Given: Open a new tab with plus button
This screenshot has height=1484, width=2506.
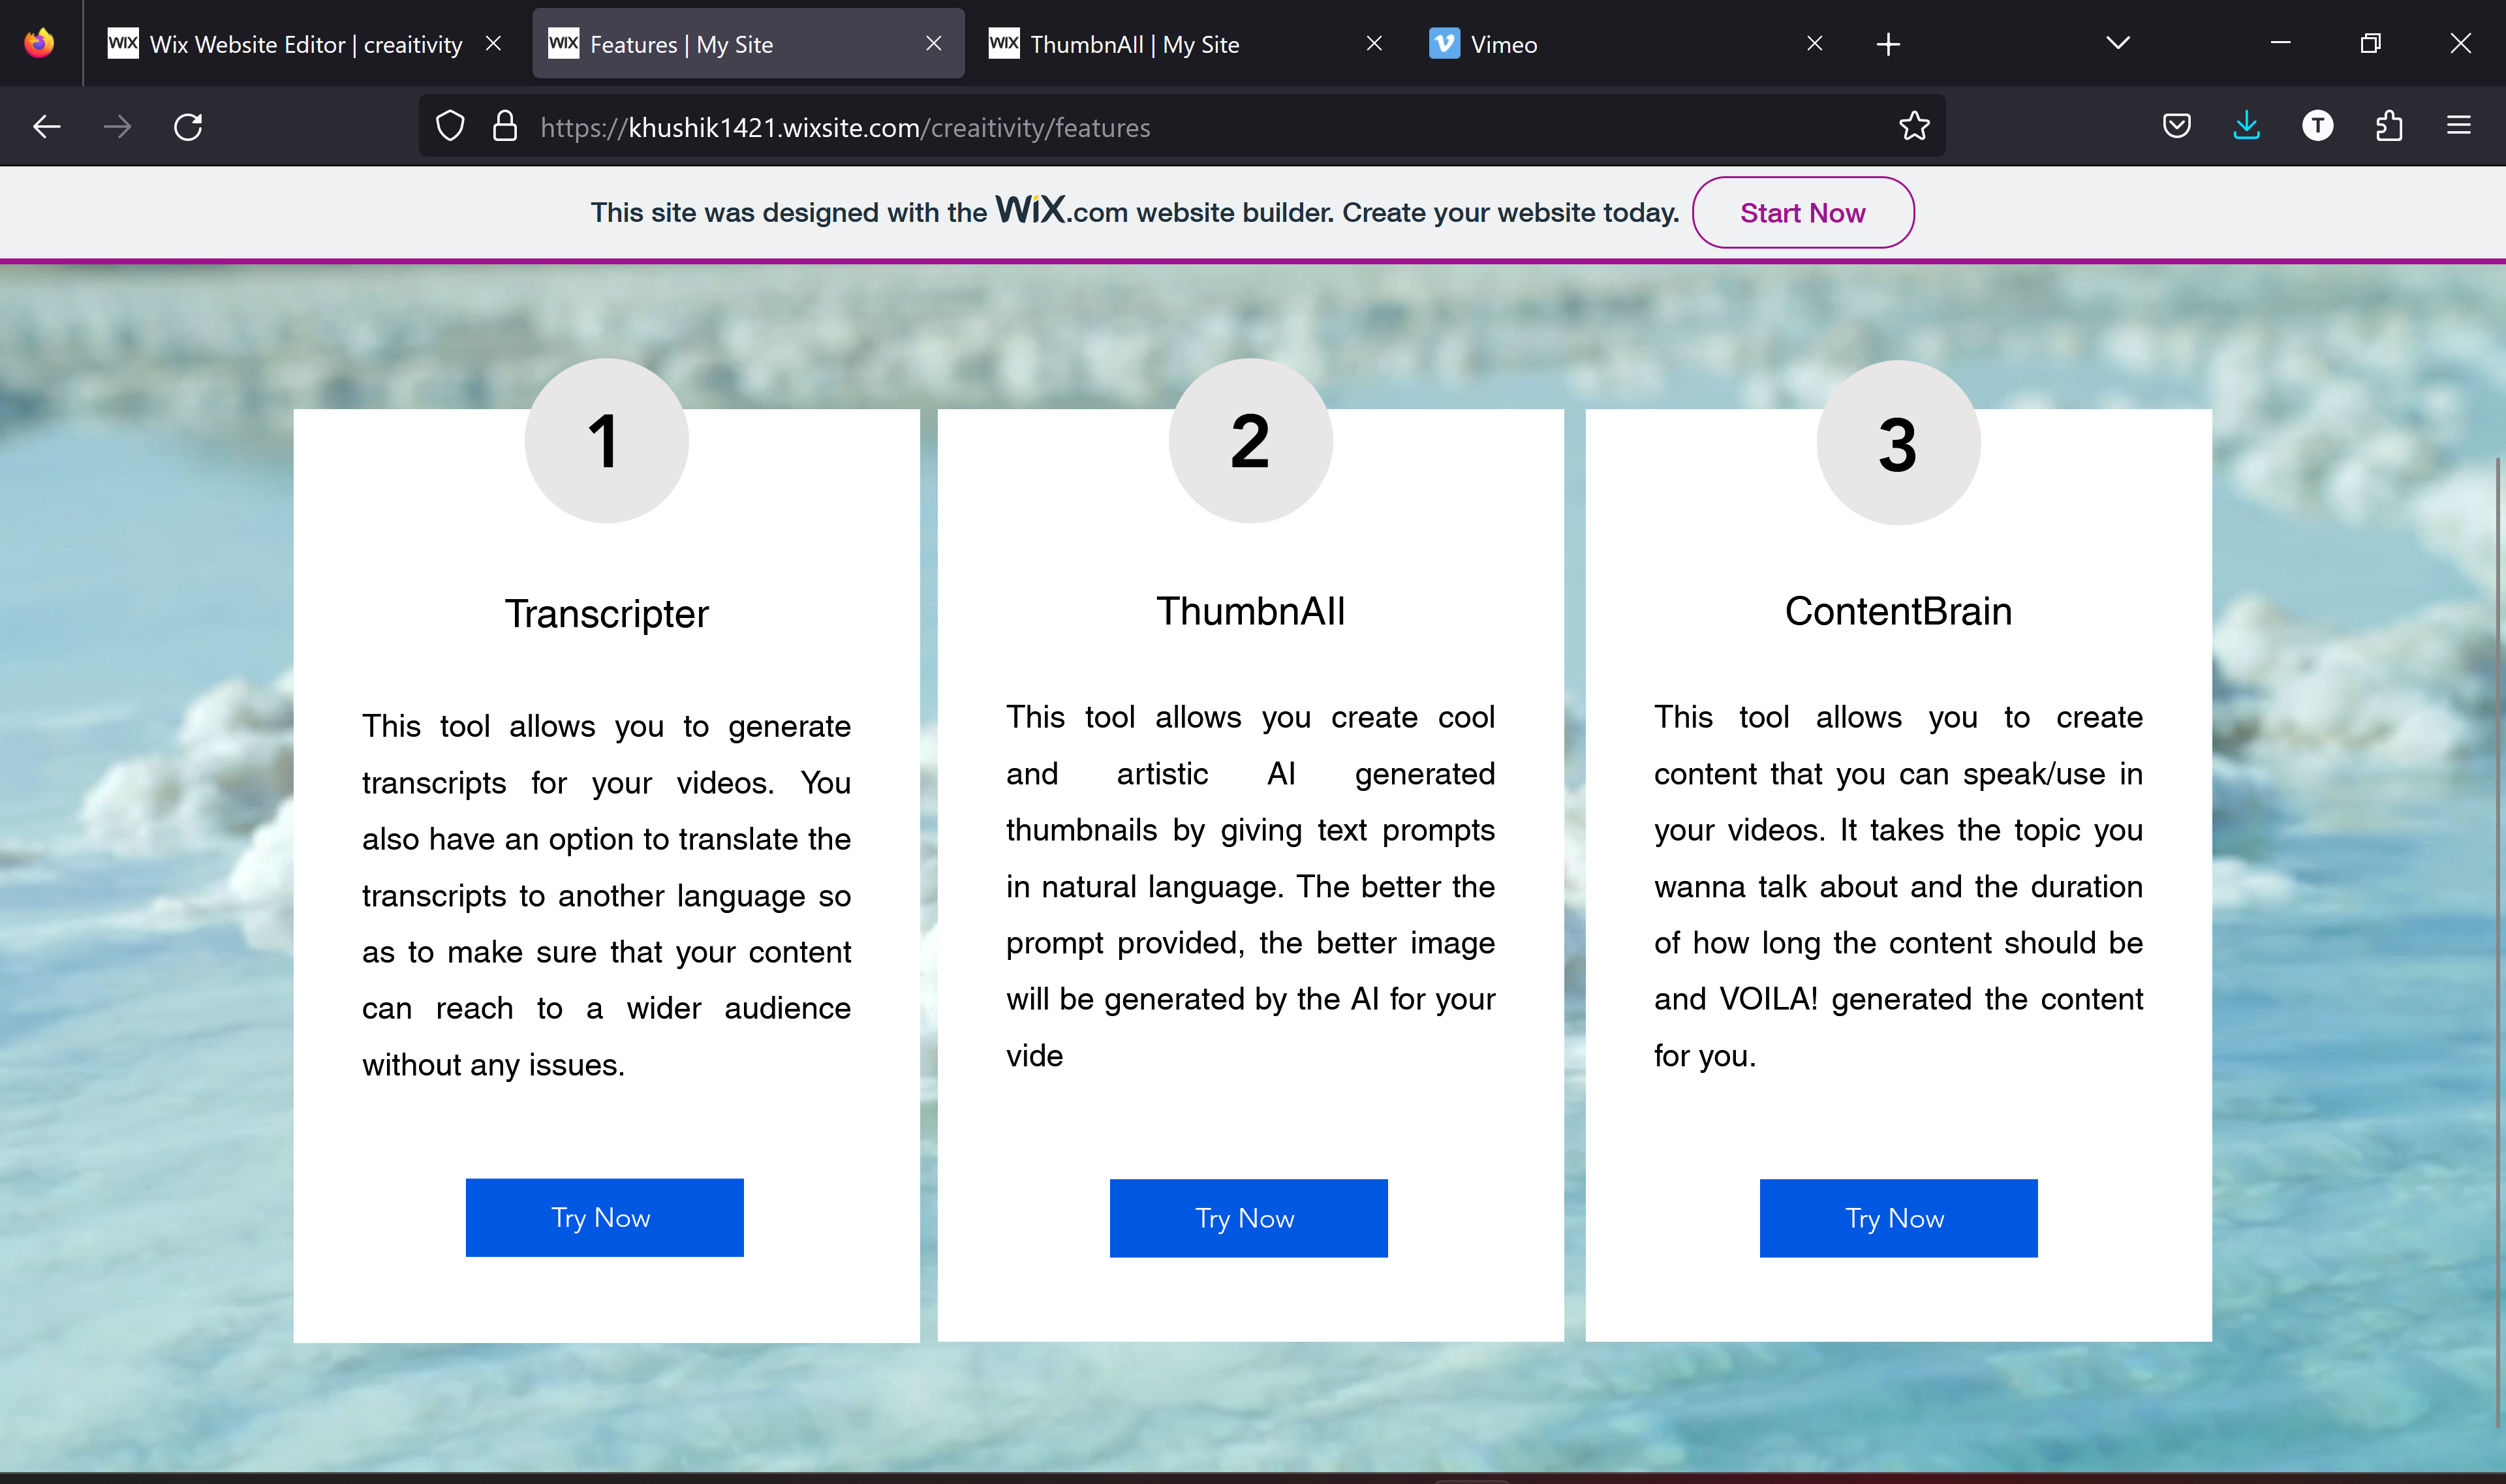Looking at the screenshot, I should [x=1887, y=44].
